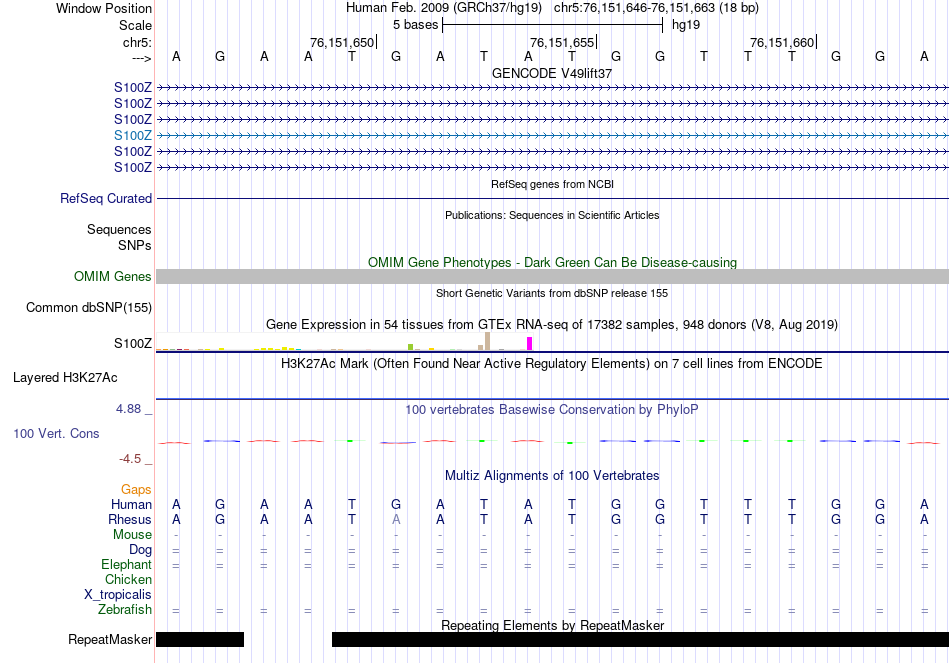Open the "OMIM Gene Phenotypes" track title
The width and height of the screenshot is (950, 663).
pos(552,262)
